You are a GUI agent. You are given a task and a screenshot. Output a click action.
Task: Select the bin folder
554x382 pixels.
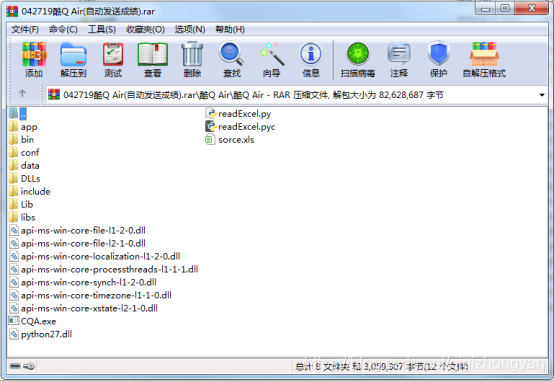point(21,140)
